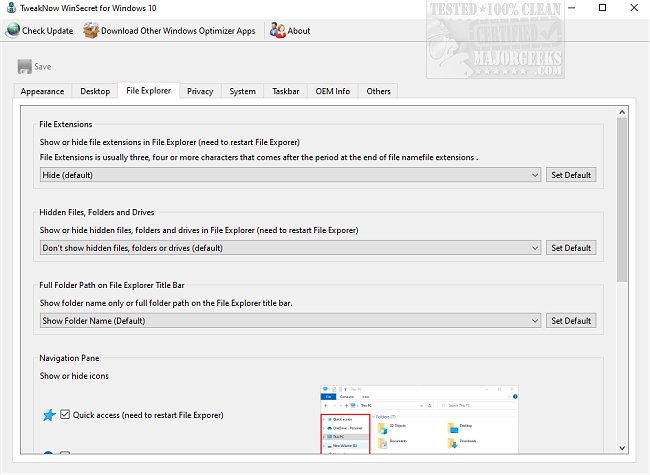650x475 pixels.
Task: Click the 'File Extensions' group heading
Action: click(65, 124)
